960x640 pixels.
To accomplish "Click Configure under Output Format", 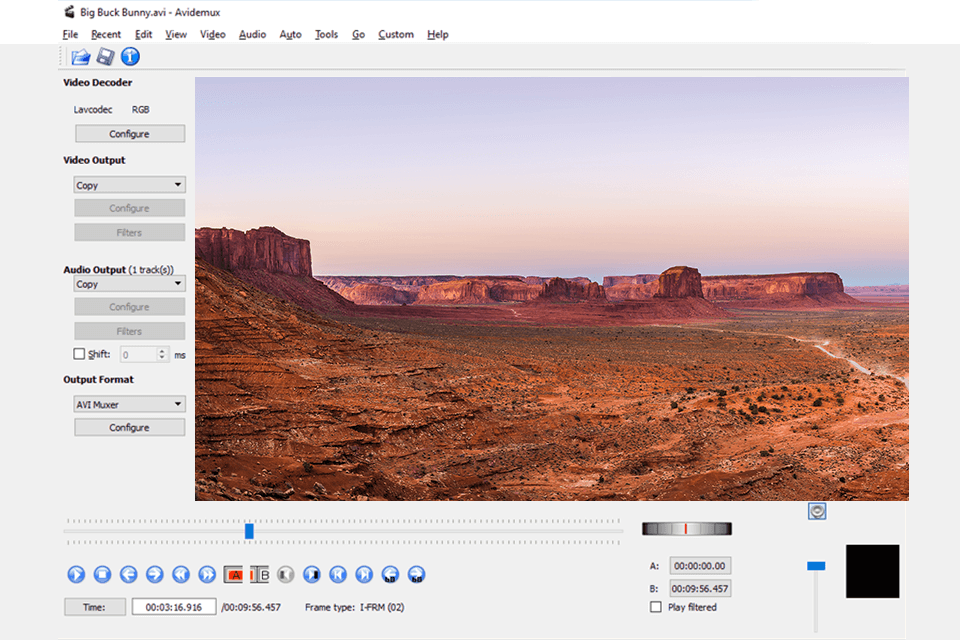I will 129,427.
